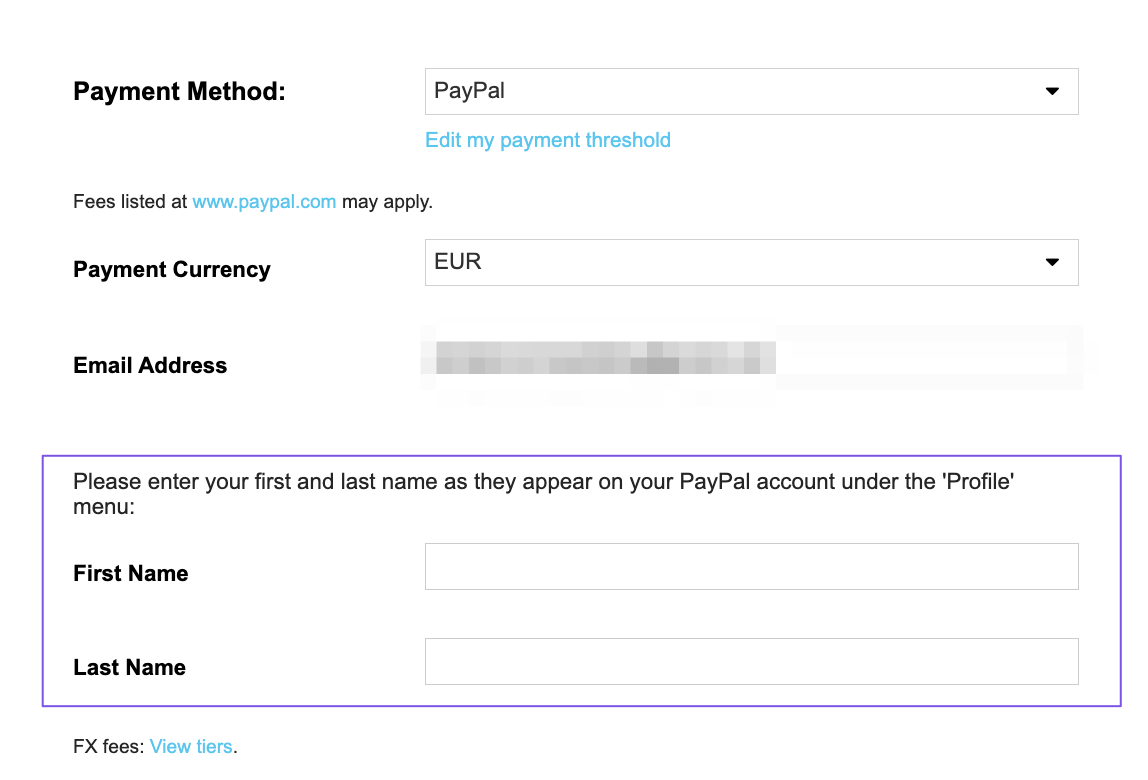The image size is (1148, 780).
Task: Follow the www.paypal.com link
Action: pos(264,202)
